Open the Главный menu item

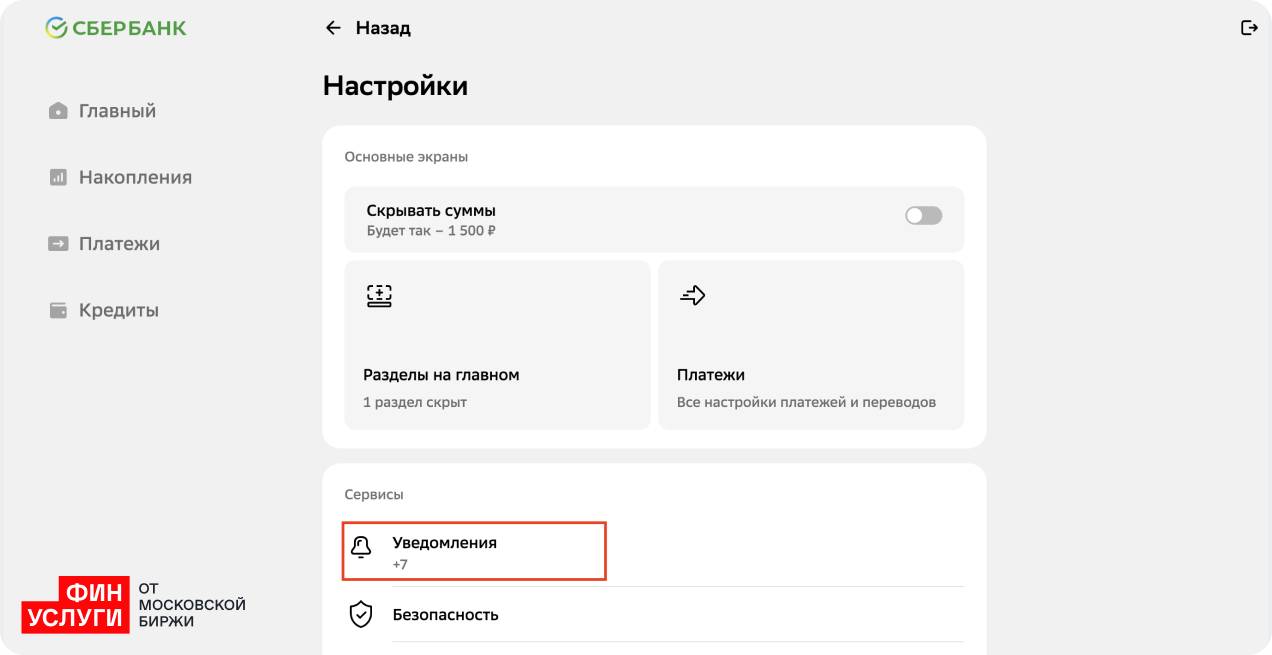[x=117, y=111]
